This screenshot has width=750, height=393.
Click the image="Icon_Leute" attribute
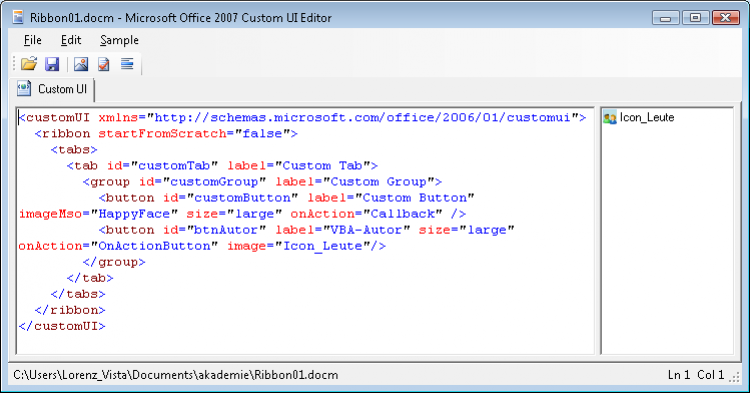click(x=298, y=246)
